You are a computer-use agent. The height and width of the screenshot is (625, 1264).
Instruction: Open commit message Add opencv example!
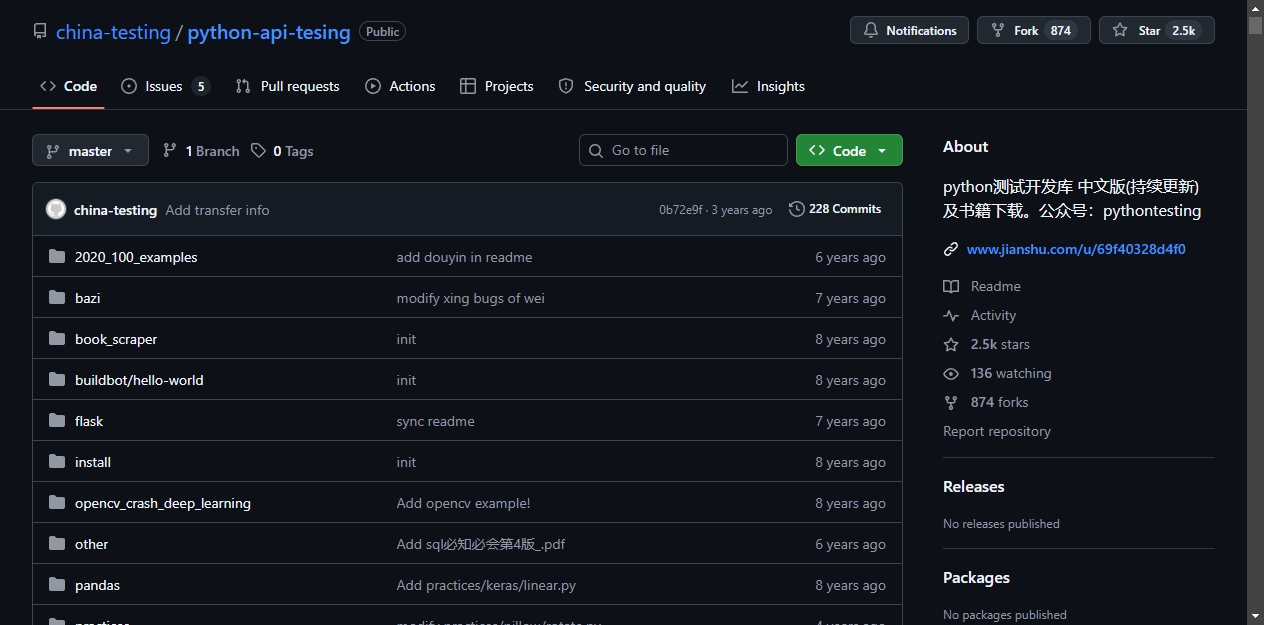pos(463,503)
